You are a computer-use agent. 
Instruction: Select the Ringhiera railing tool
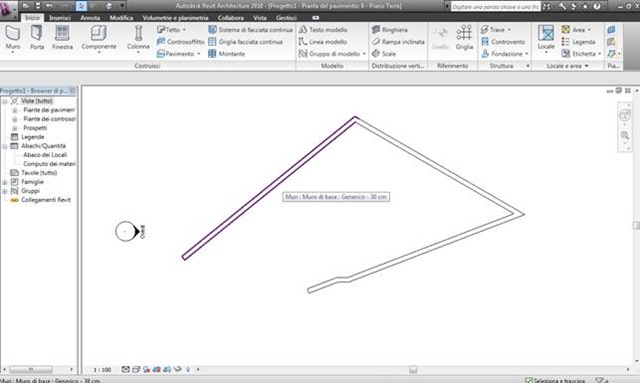pos(390,30)
